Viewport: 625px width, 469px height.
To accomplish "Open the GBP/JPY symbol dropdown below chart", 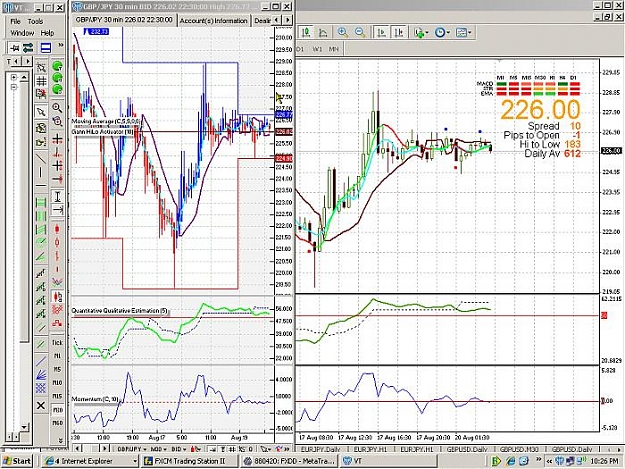I will click(132, 449).
